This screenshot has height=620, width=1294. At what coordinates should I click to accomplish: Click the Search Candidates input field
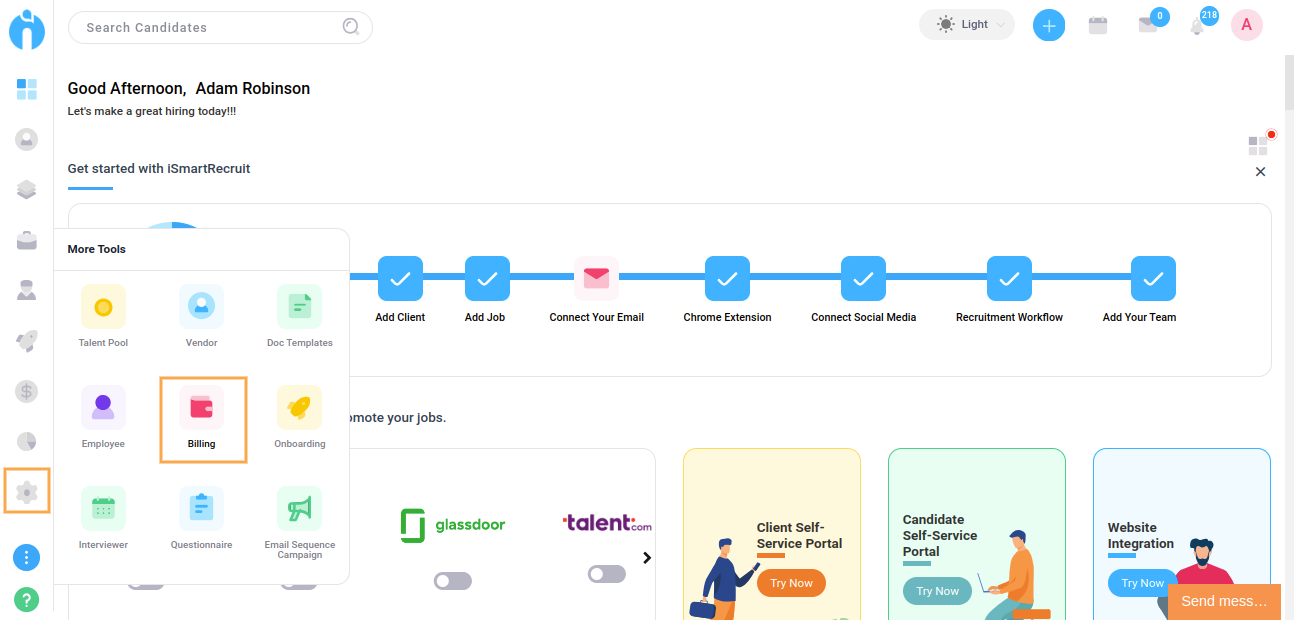(210, 28)
